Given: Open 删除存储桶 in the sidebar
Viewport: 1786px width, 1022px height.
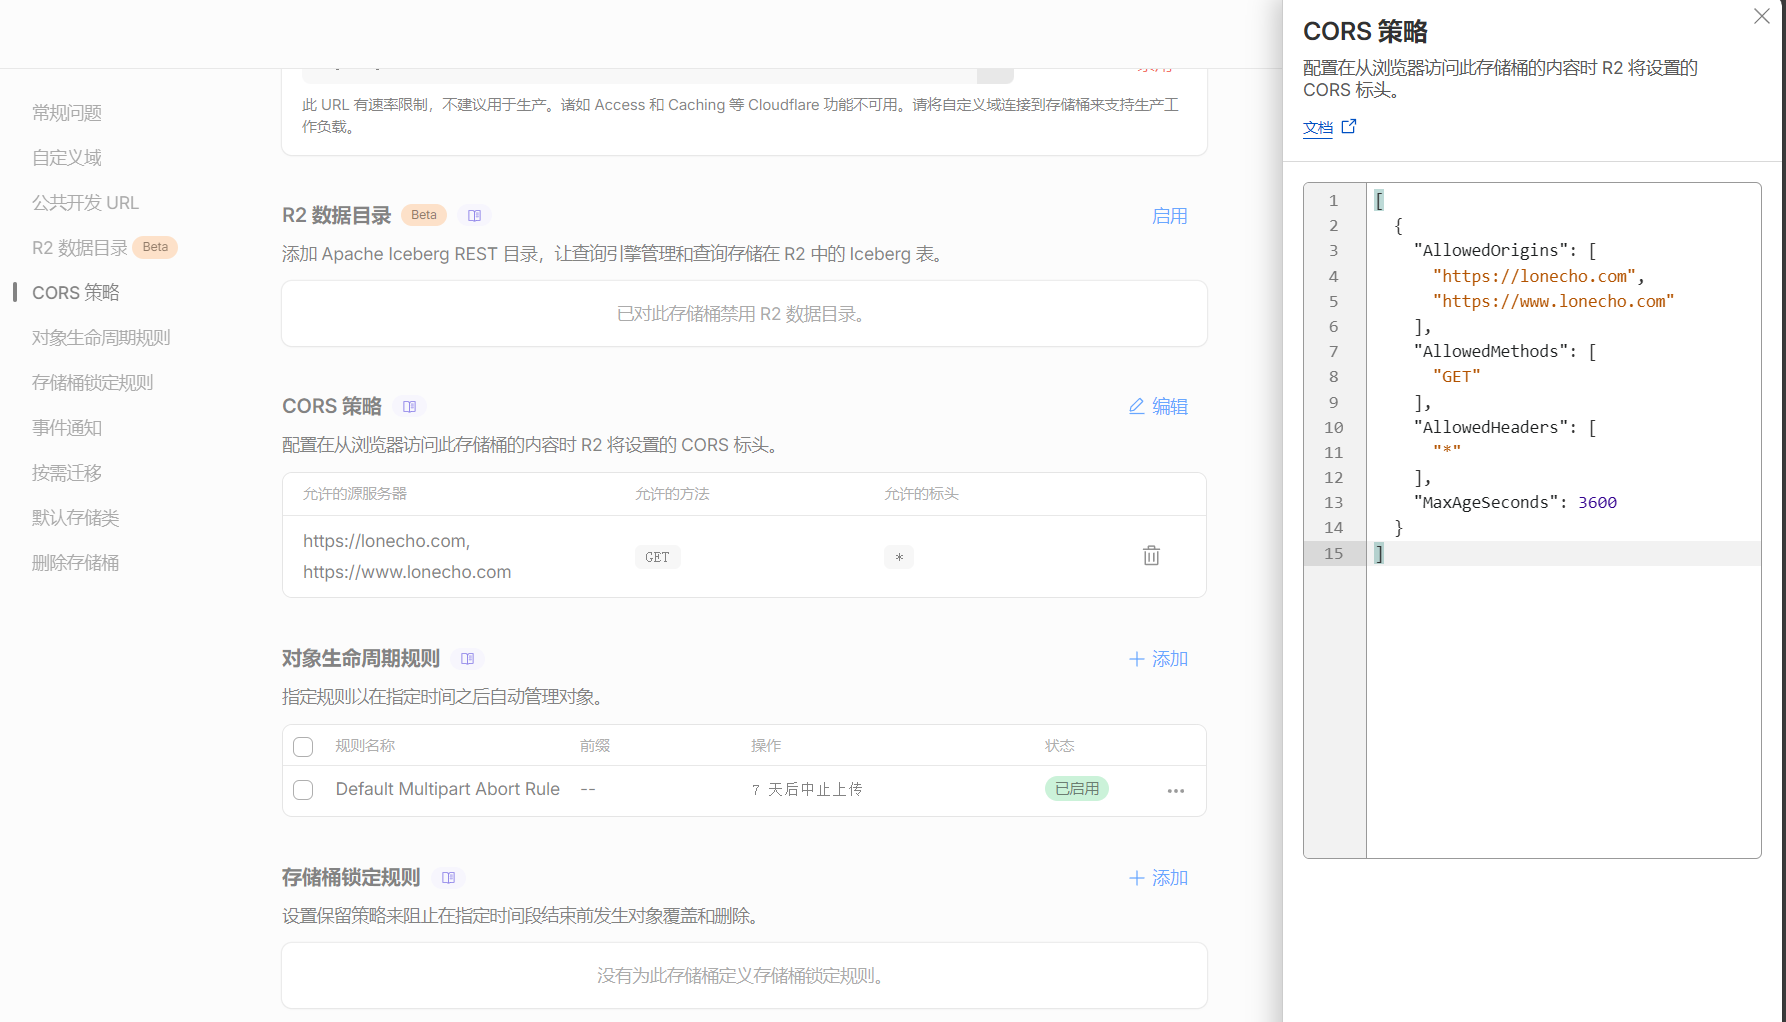Looking at the screenshot, I should point(75,562).
